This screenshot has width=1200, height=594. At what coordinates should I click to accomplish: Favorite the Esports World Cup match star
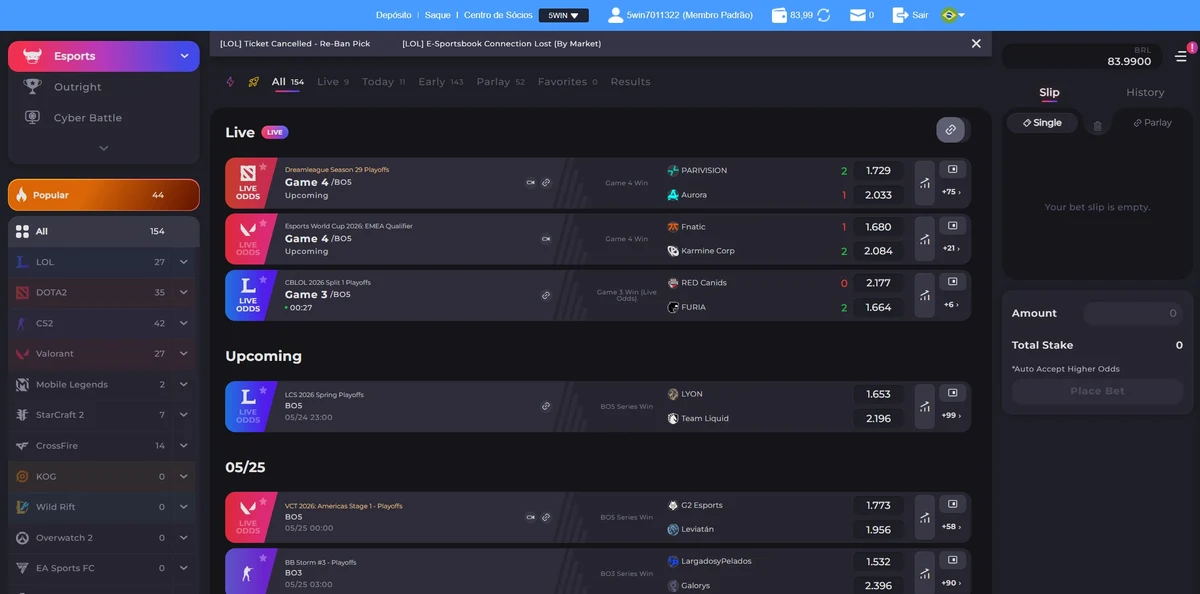tap(263, 223)
